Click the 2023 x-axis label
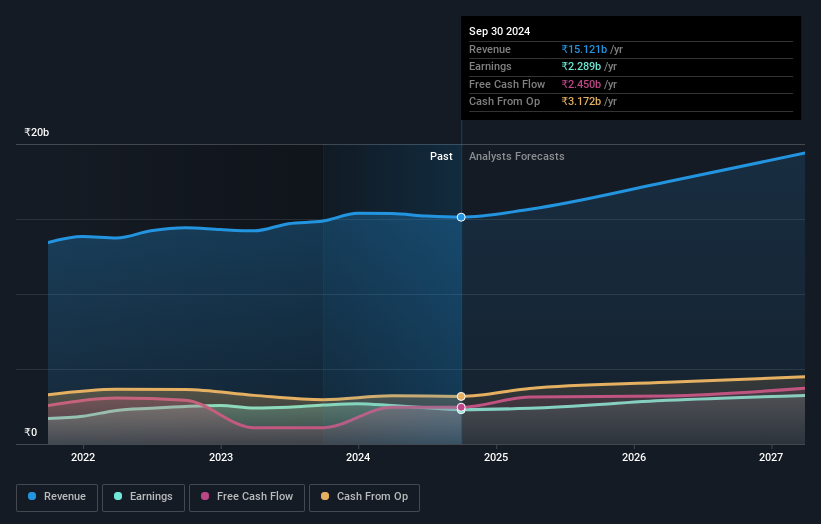The height and width of the screenshot is (524, 821). [x=221, y=458]
